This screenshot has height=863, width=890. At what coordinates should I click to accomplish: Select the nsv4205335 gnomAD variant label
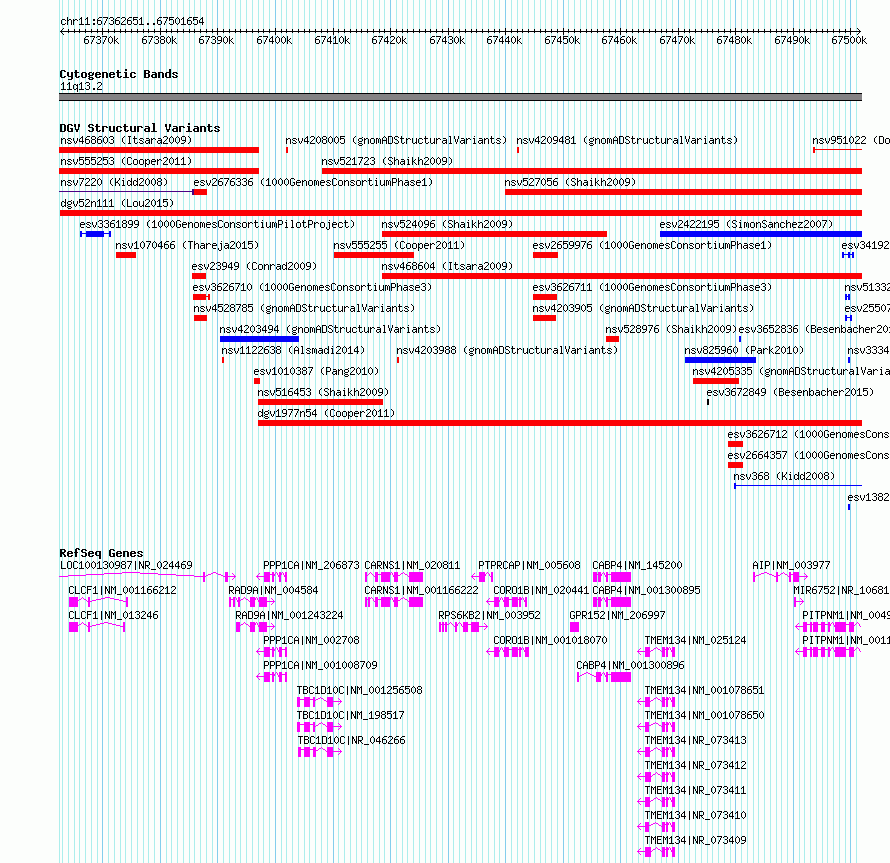pyautogui.click(x=791, y=371)
